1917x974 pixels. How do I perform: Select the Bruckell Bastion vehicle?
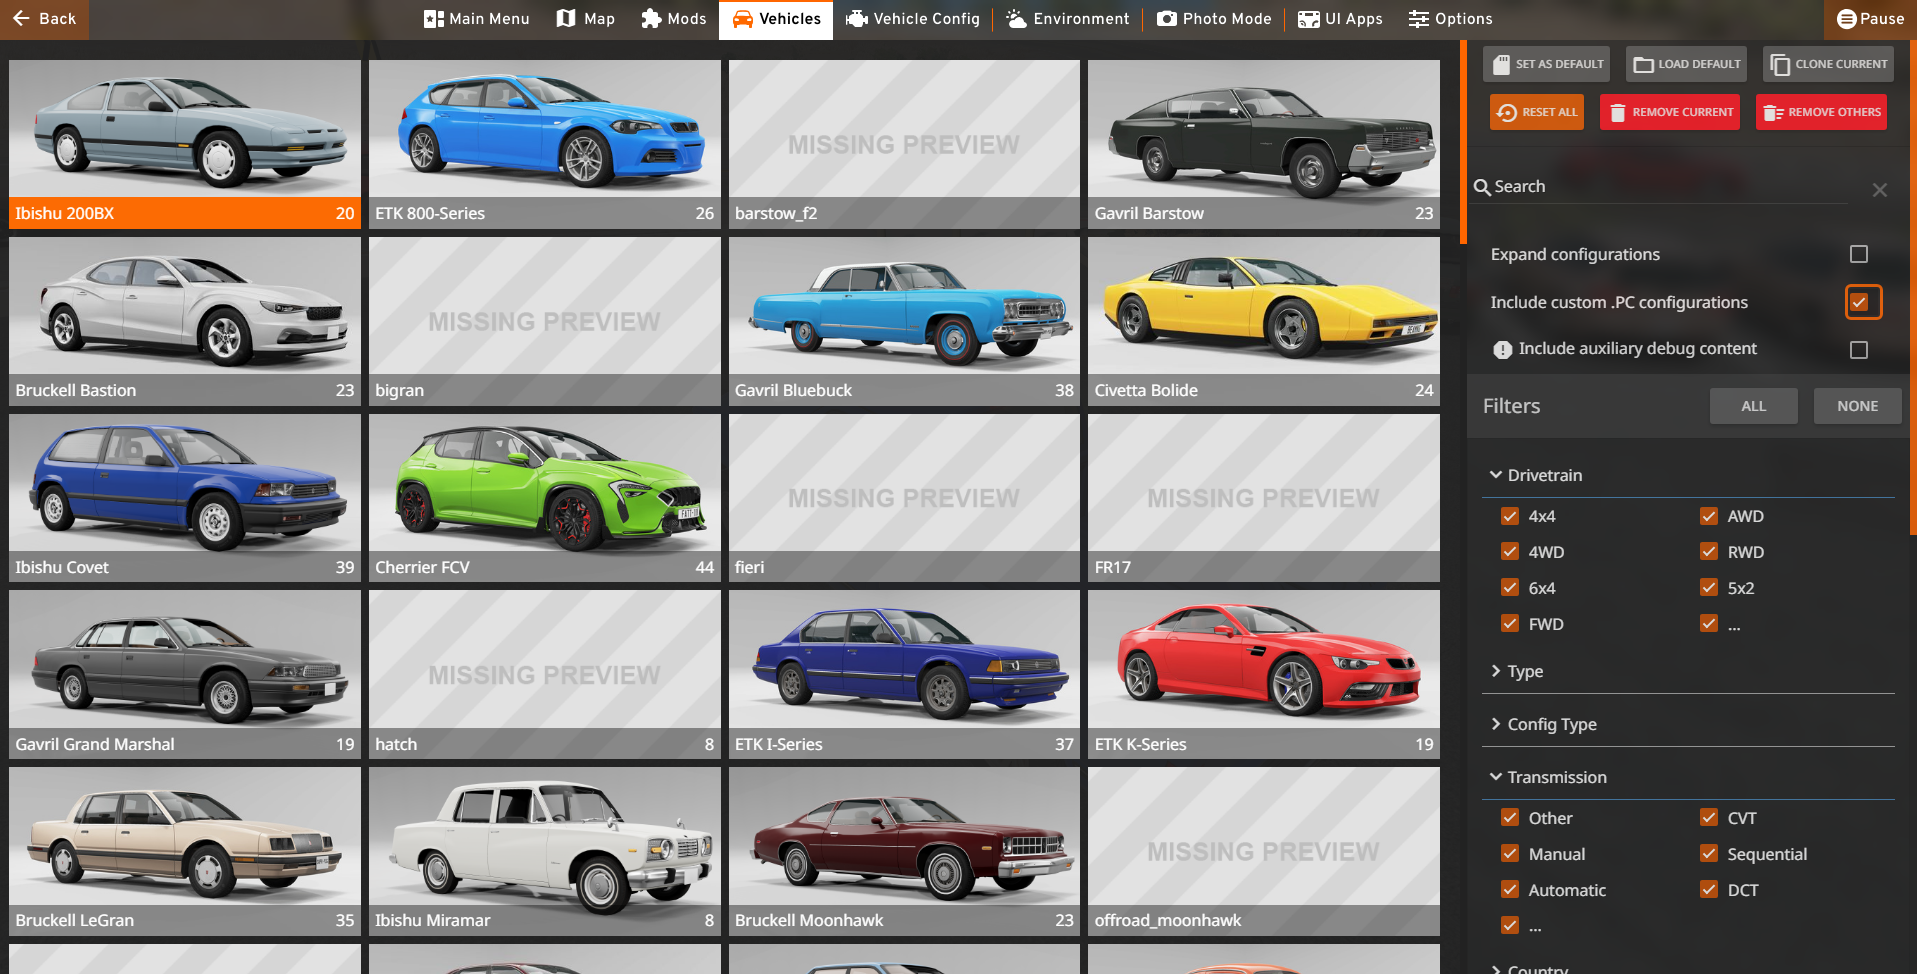[185, 321]
